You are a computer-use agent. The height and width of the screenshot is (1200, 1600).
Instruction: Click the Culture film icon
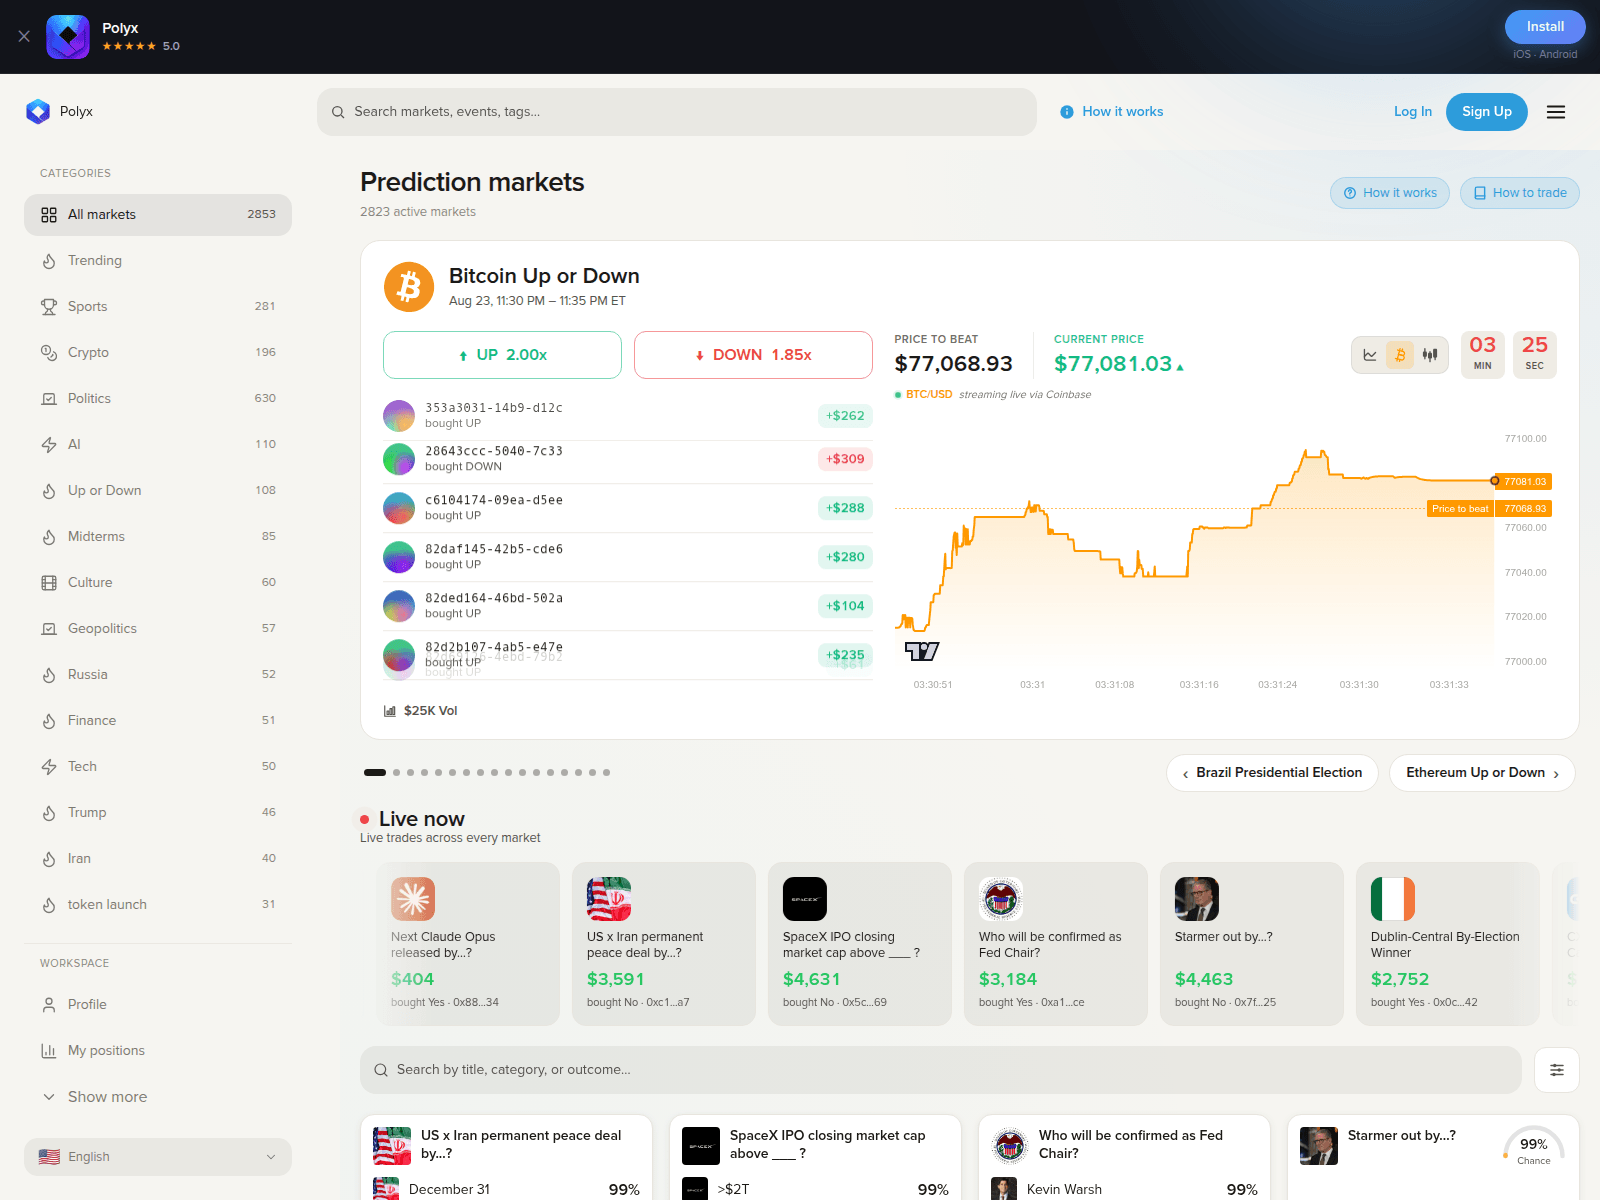click(49, 583)
